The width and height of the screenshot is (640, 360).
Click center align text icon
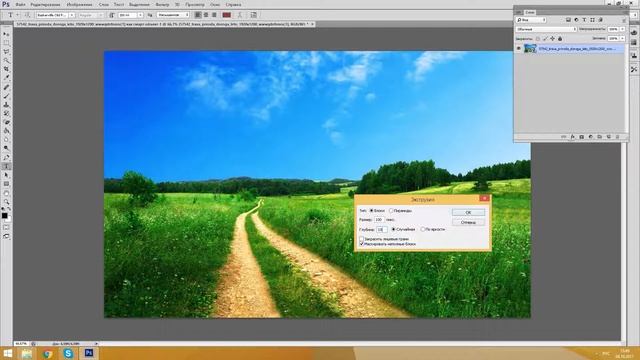pos(206,15)
